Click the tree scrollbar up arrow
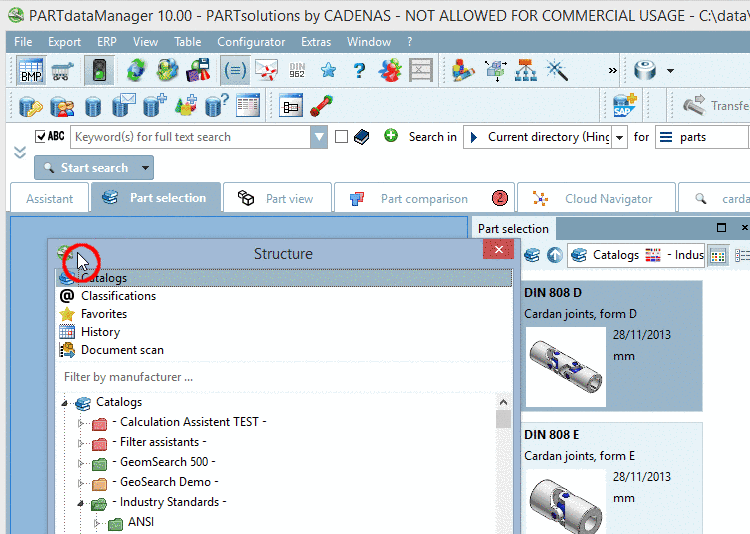Image resolution: width=750 pixels, height=534 pixels. [x=503, y=402]
